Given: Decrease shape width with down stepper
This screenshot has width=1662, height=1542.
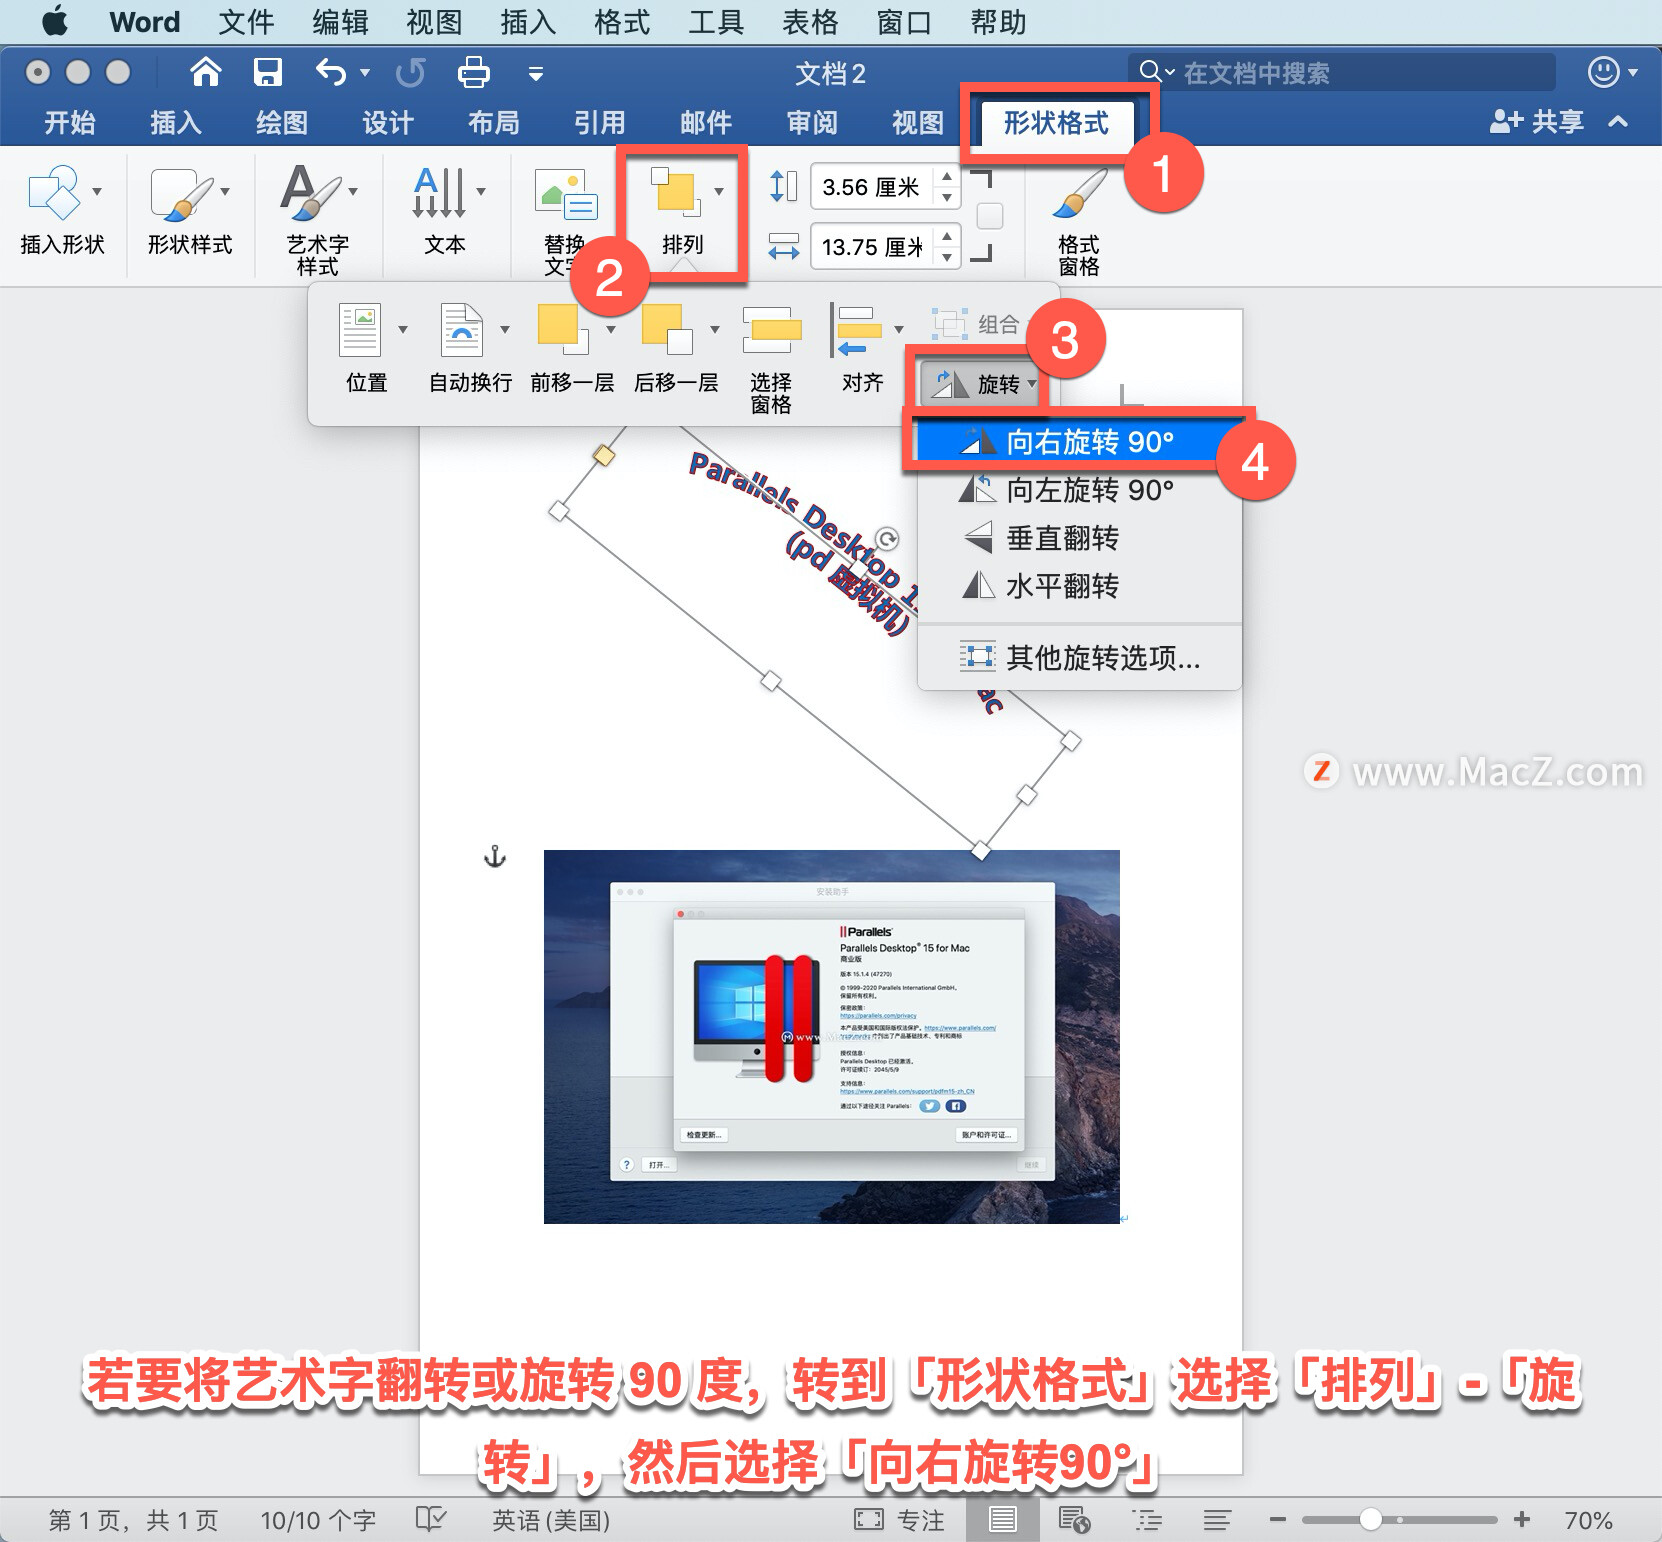Looking at the screenshot, I should click(947, 257).
